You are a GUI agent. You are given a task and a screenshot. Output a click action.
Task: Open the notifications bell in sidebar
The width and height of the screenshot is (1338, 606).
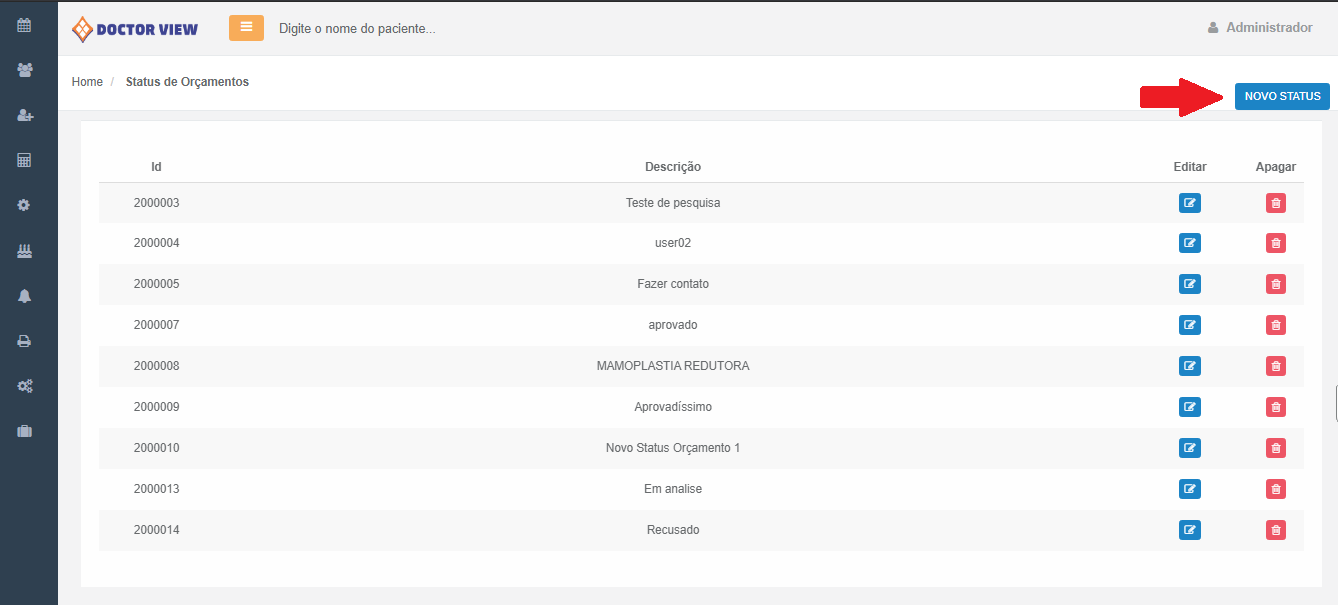click(25, 296)
